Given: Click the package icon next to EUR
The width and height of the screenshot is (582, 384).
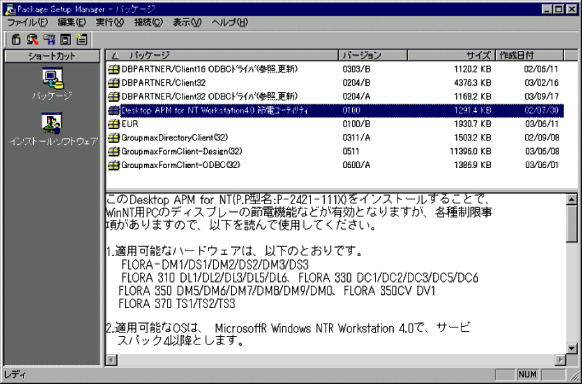Looking at the screenshot, I should tap(114, 124).
